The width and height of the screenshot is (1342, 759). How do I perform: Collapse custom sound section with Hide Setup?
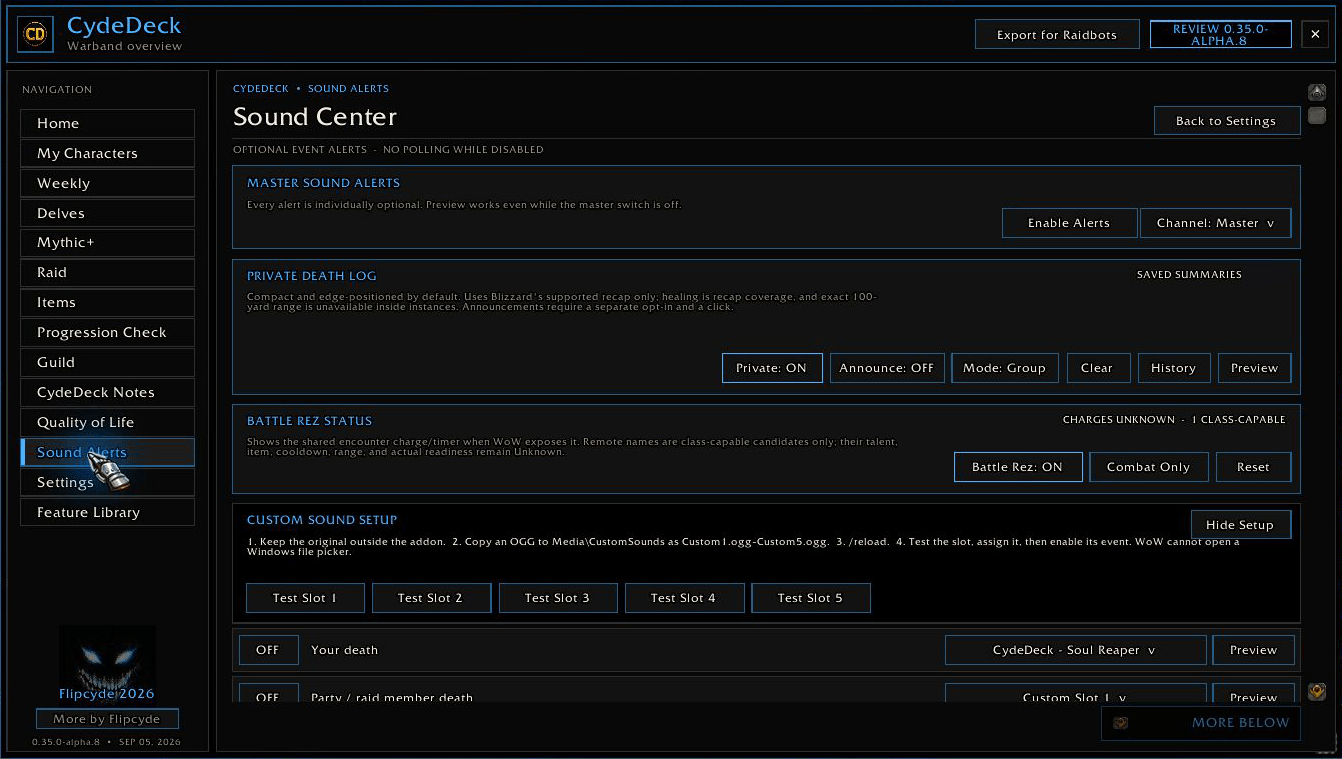click(x=1240, y=525)
